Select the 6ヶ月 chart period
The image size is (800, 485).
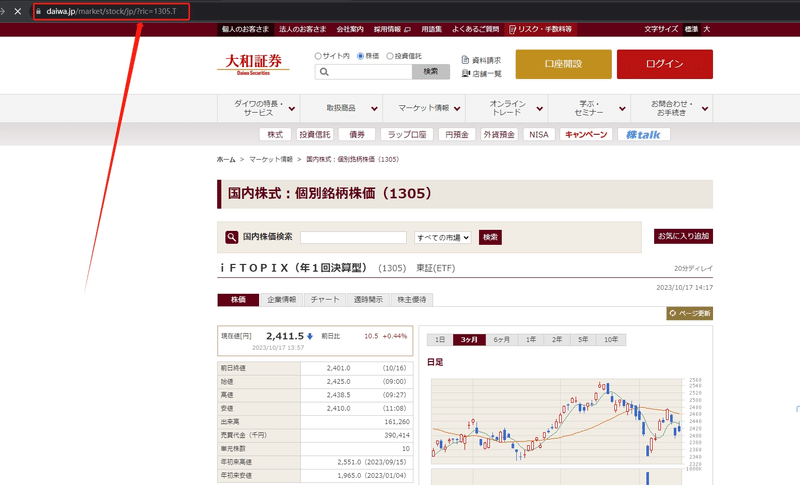click(x=502, y=340)
